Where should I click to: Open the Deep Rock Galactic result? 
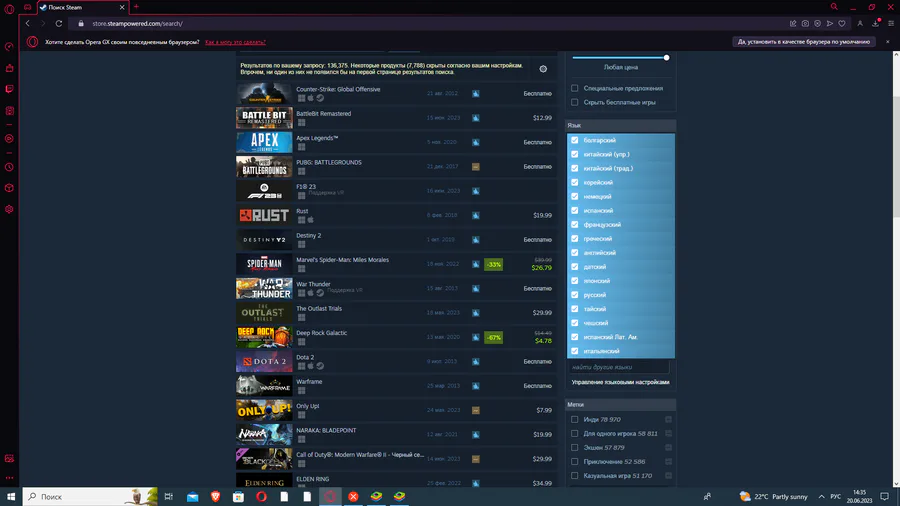point(396,337)
